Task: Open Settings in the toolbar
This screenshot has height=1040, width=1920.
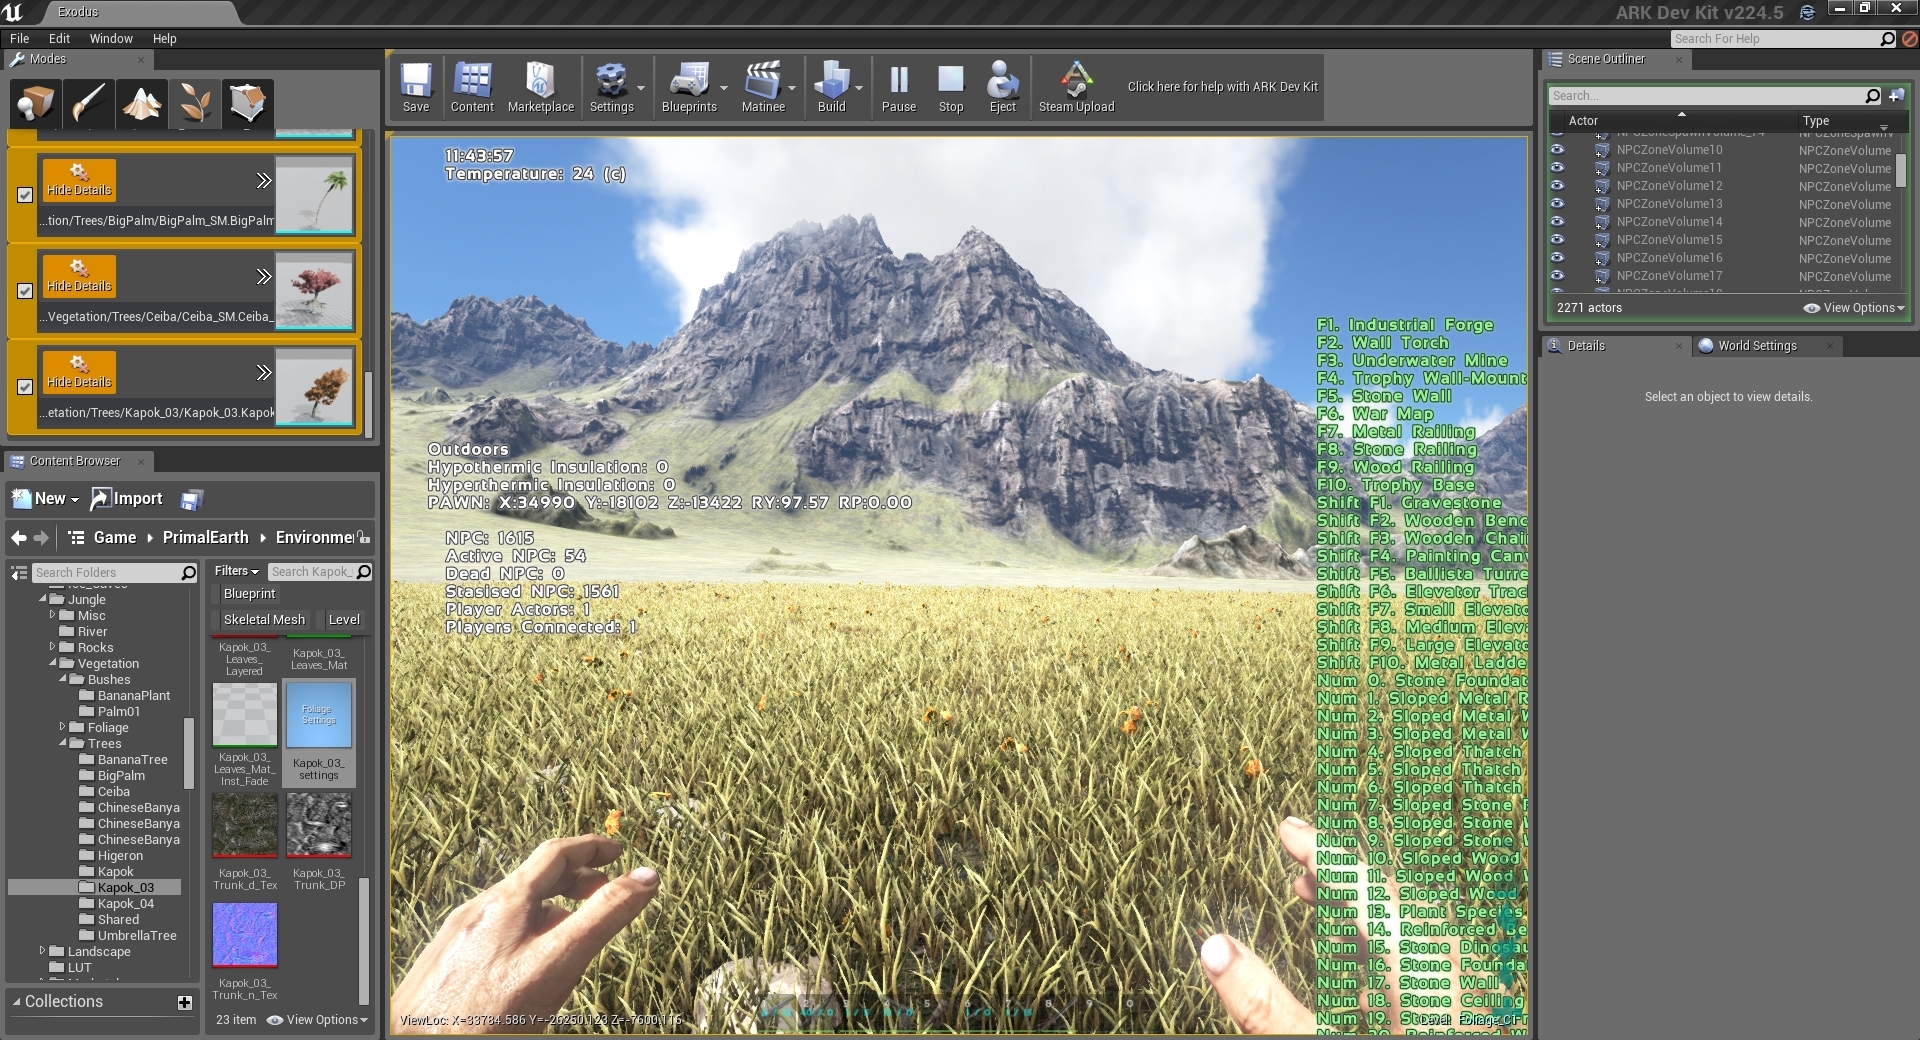Action: [611, 87]
